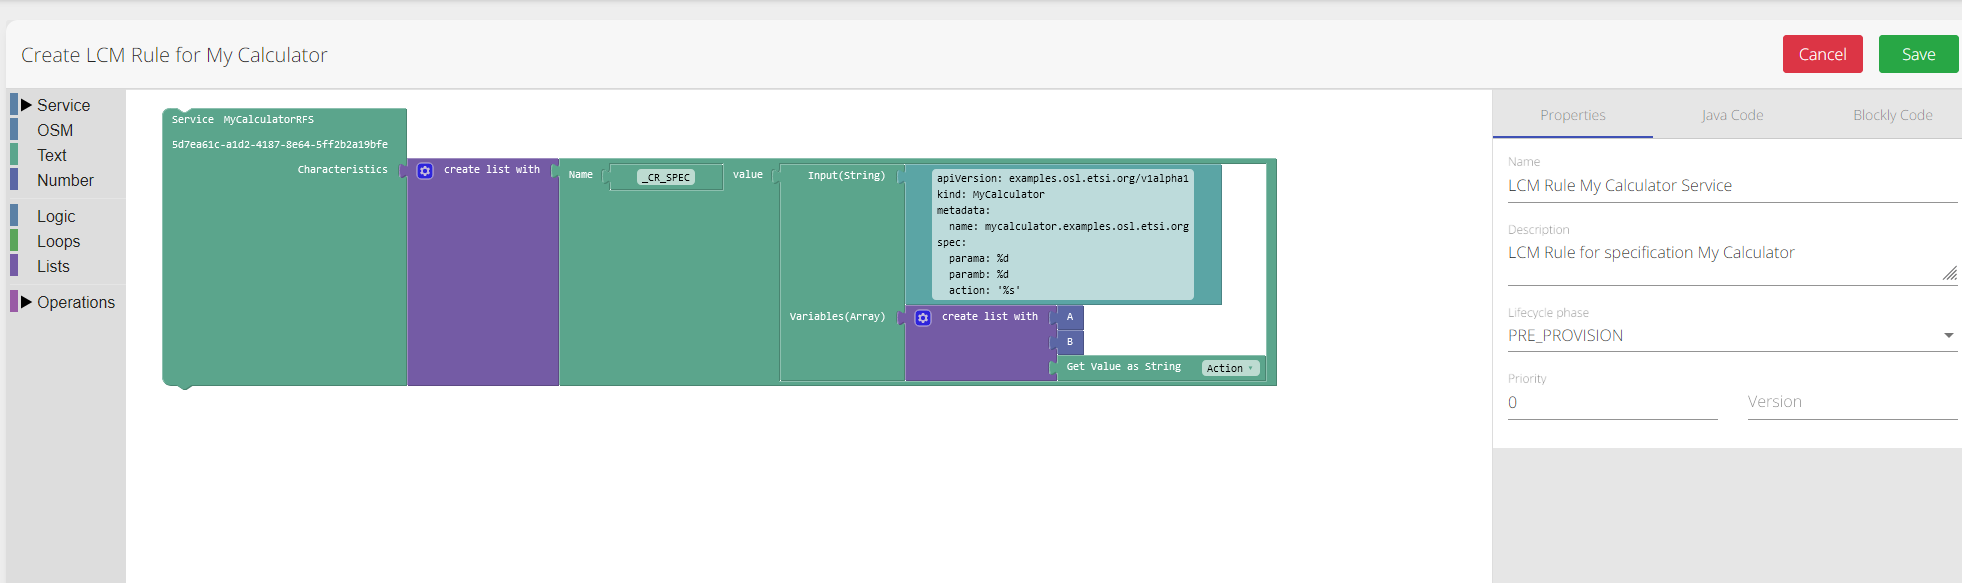Open gear icon on Characteristics list block
Viewport: 1962px width, 583px height.
425,171
